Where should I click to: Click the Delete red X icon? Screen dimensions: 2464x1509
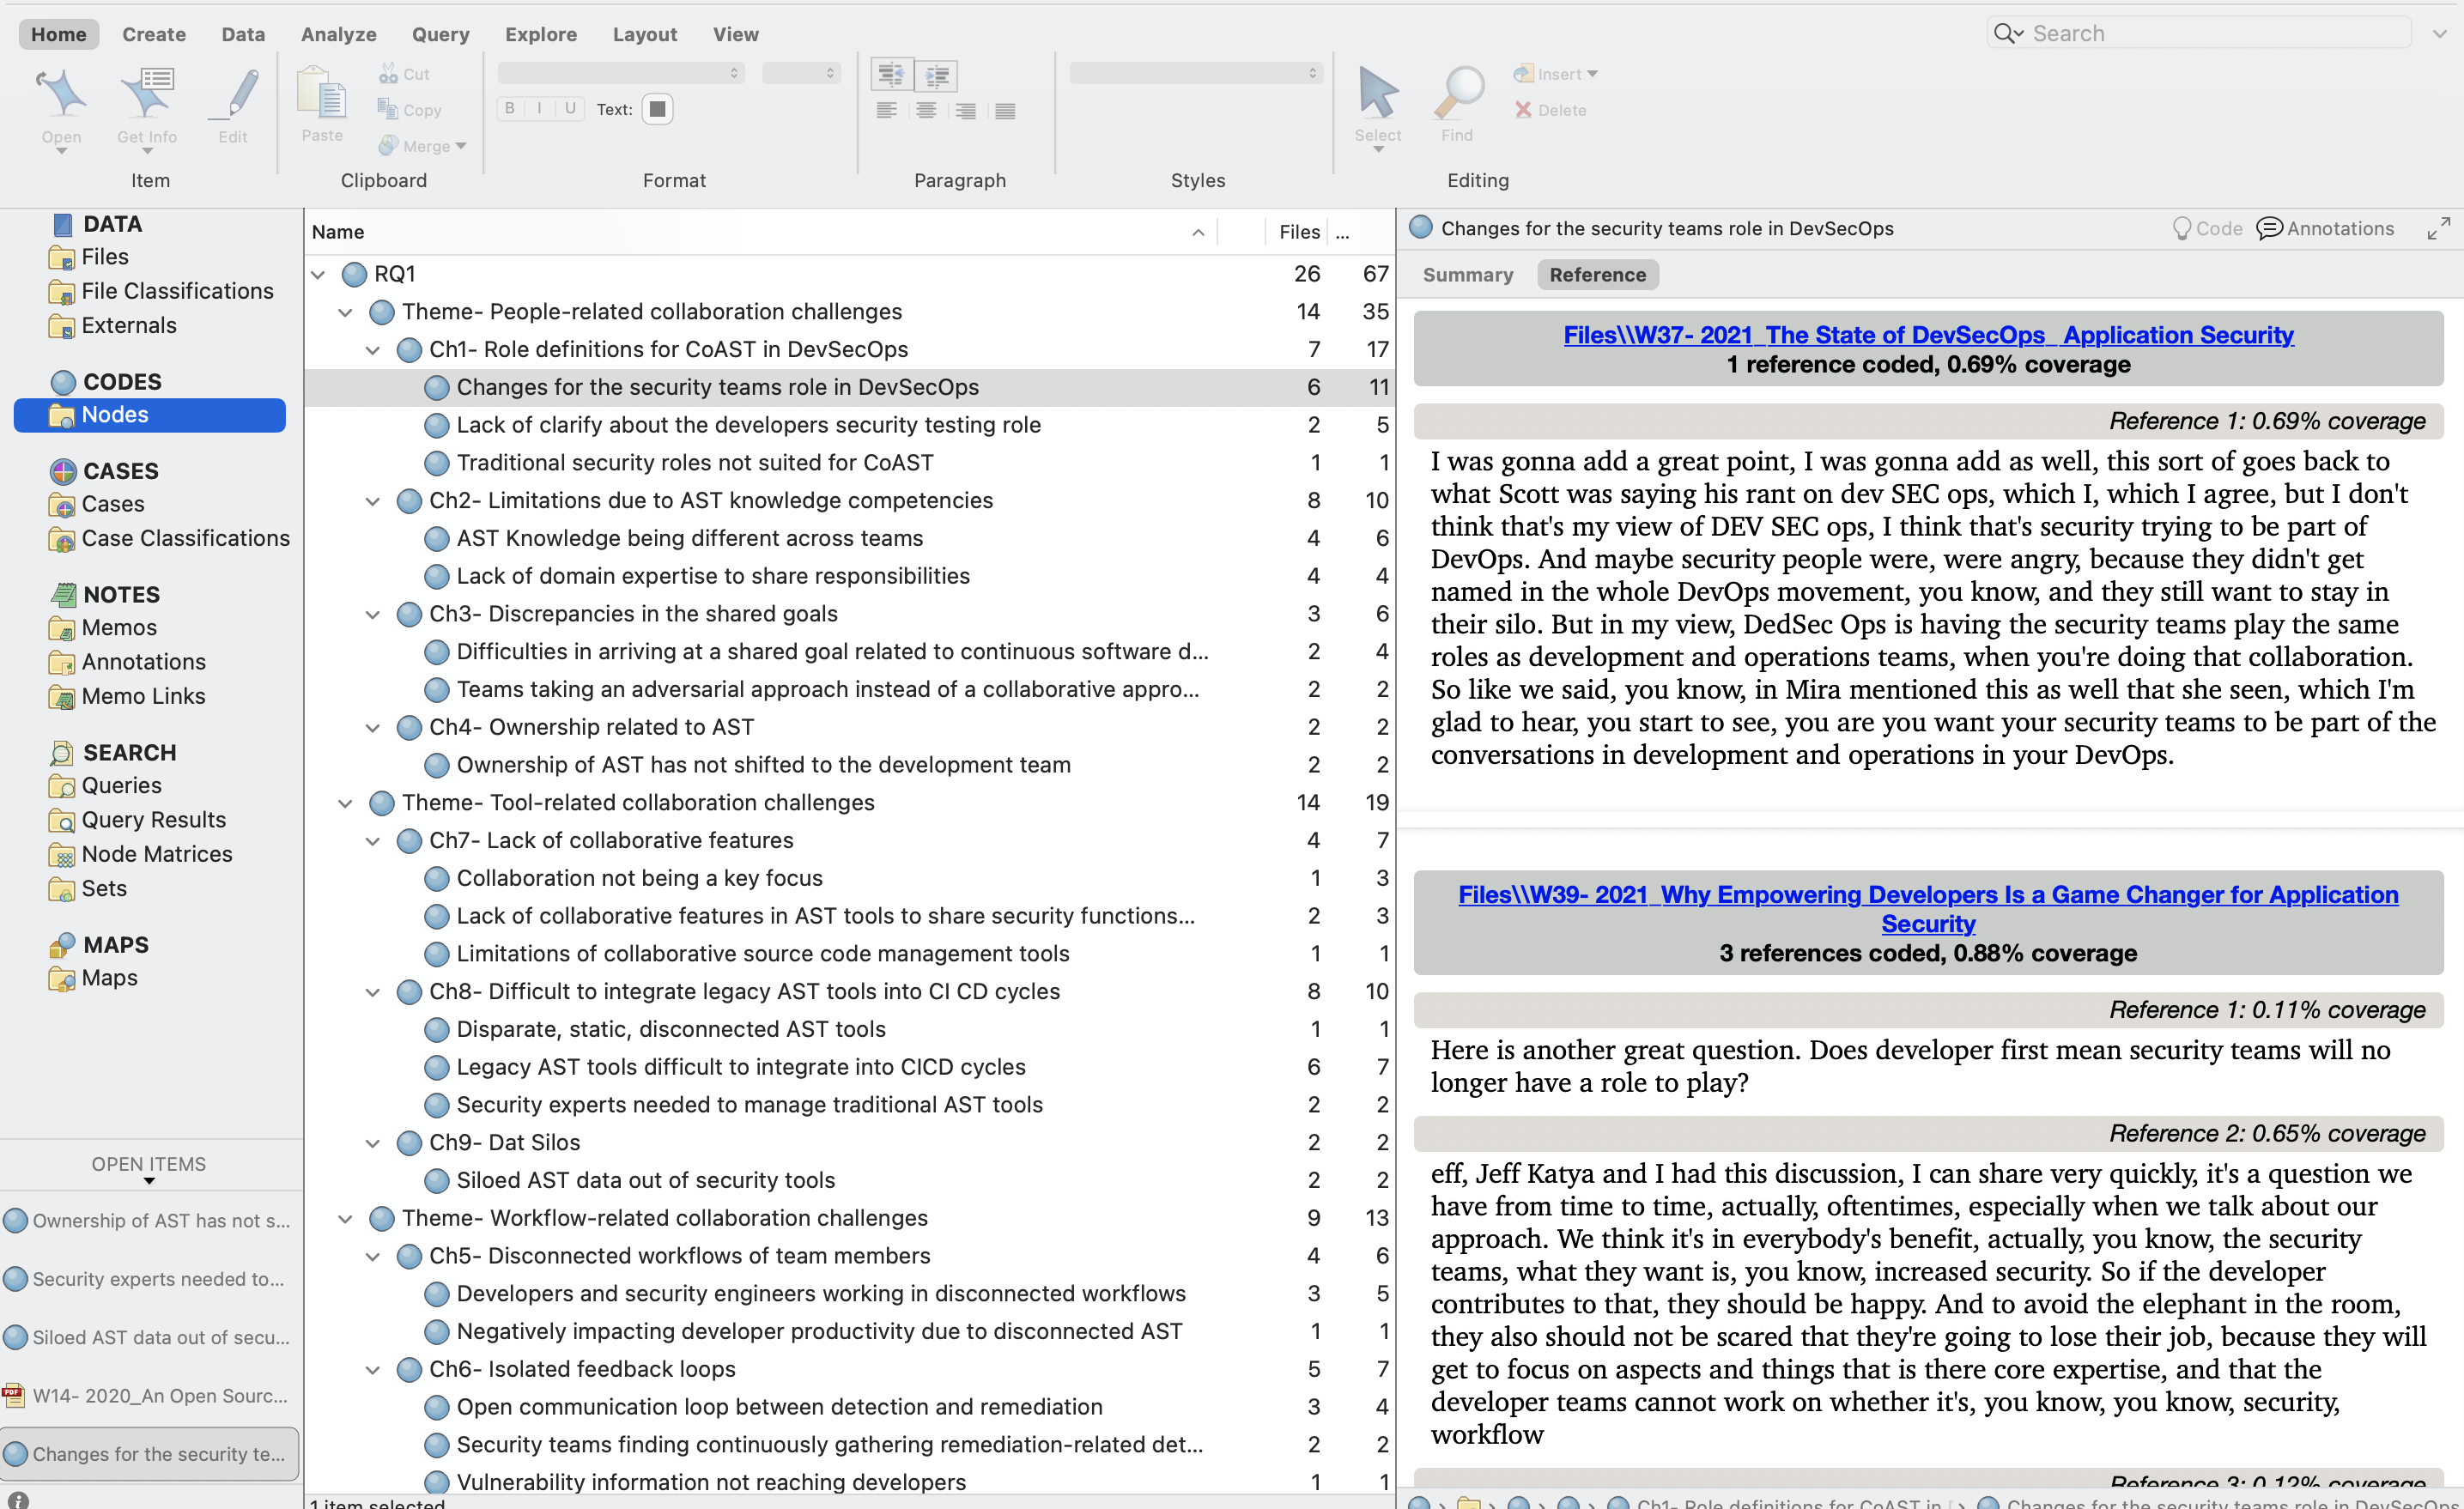click(1523, 109)
